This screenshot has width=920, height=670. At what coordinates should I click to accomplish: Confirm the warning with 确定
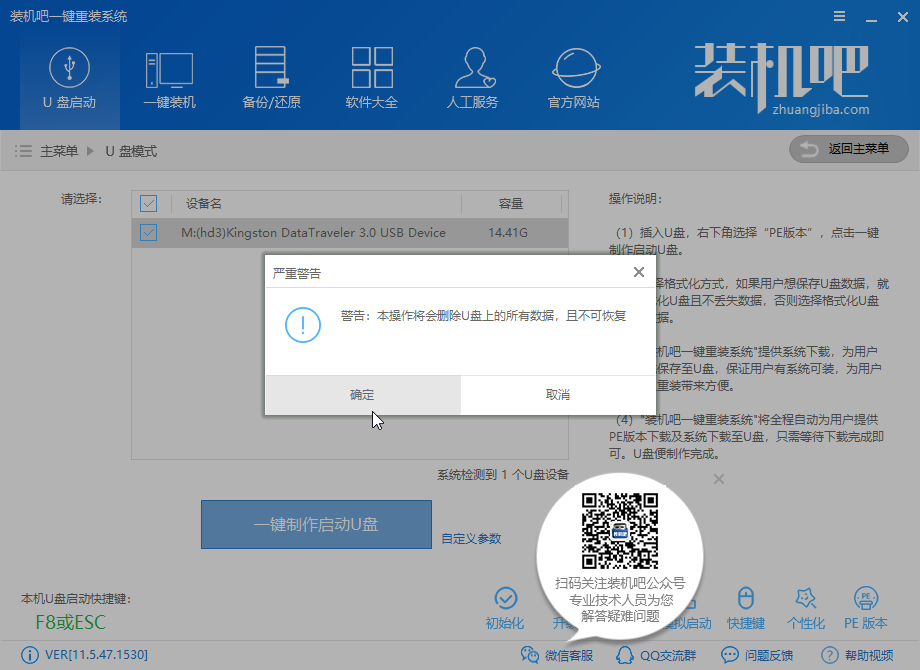[362, 395]
